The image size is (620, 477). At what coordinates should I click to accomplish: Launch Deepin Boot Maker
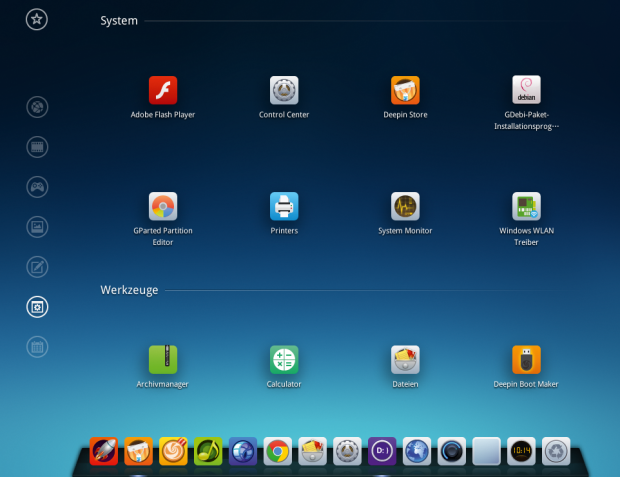click(526, 360)
